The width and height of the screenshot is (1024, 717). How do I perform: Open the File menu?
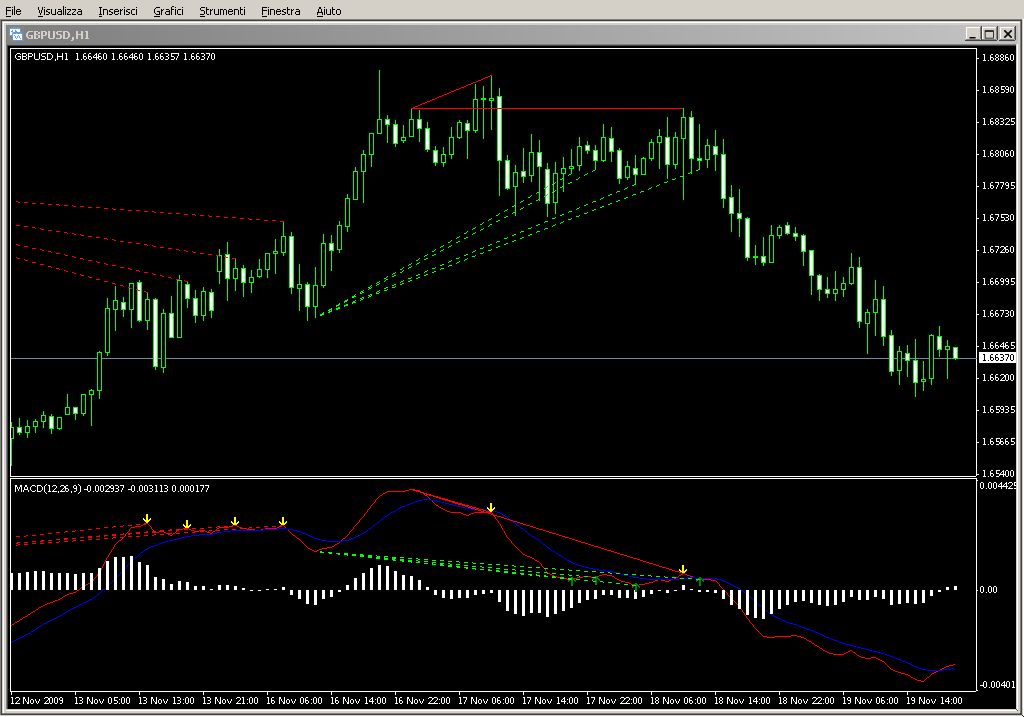point(13,11)
